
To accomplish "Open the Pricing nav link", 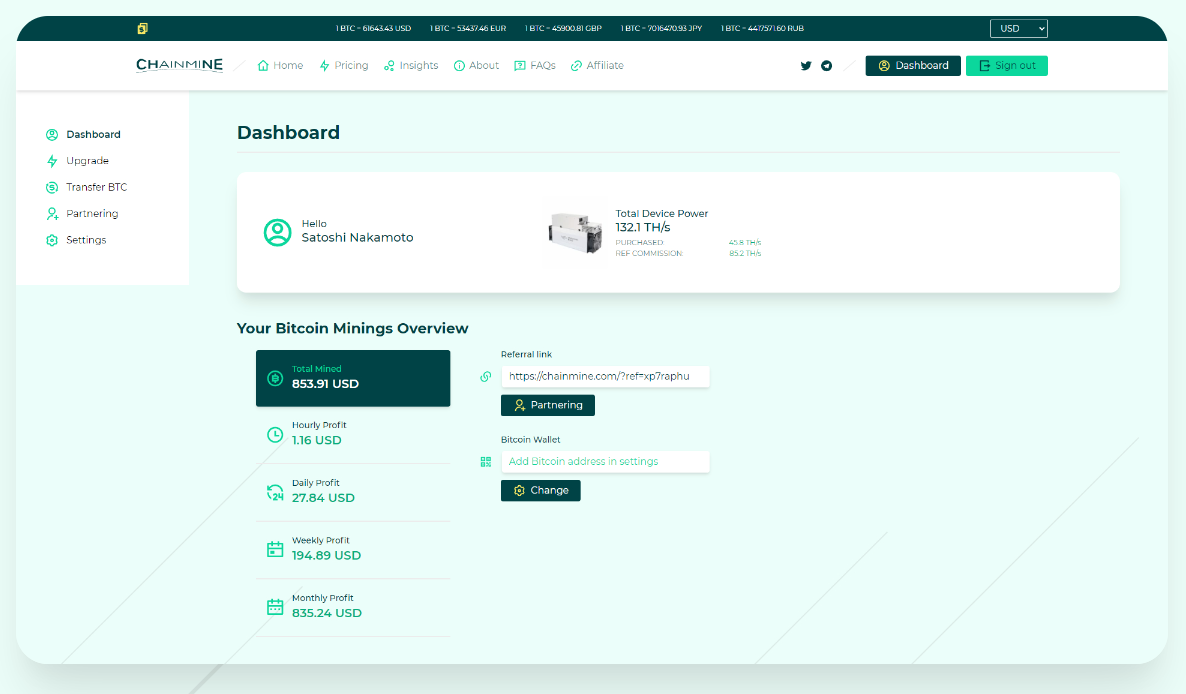I will point(343,66).
